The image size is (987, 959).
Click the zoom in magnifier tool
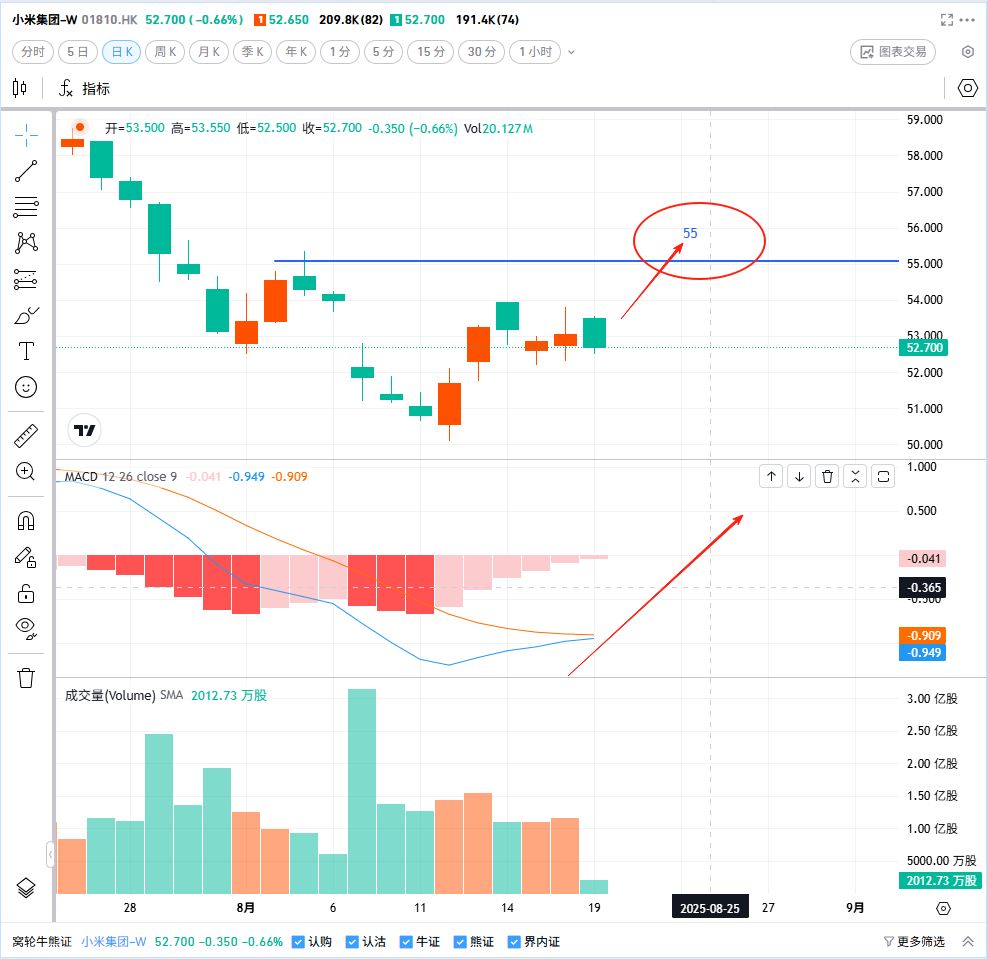[26, 472]
